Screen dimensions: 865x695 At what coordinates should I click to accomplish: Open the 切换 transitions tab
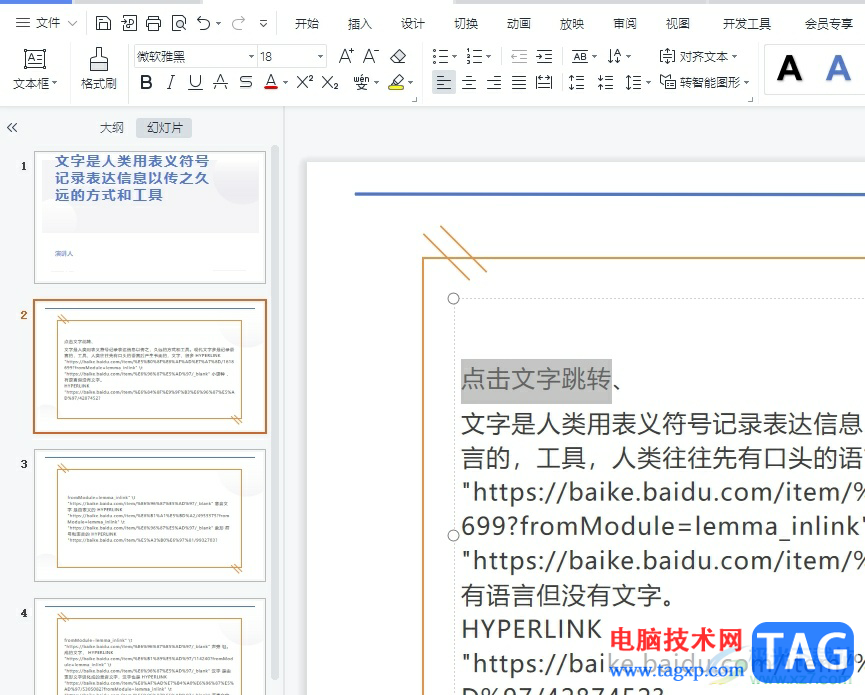tap(466, 24)
